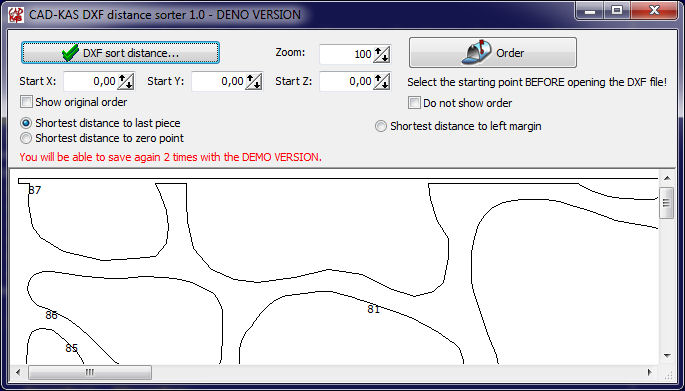
Task: Click into the Zoom value field
Action: click(x=346, y=54)
